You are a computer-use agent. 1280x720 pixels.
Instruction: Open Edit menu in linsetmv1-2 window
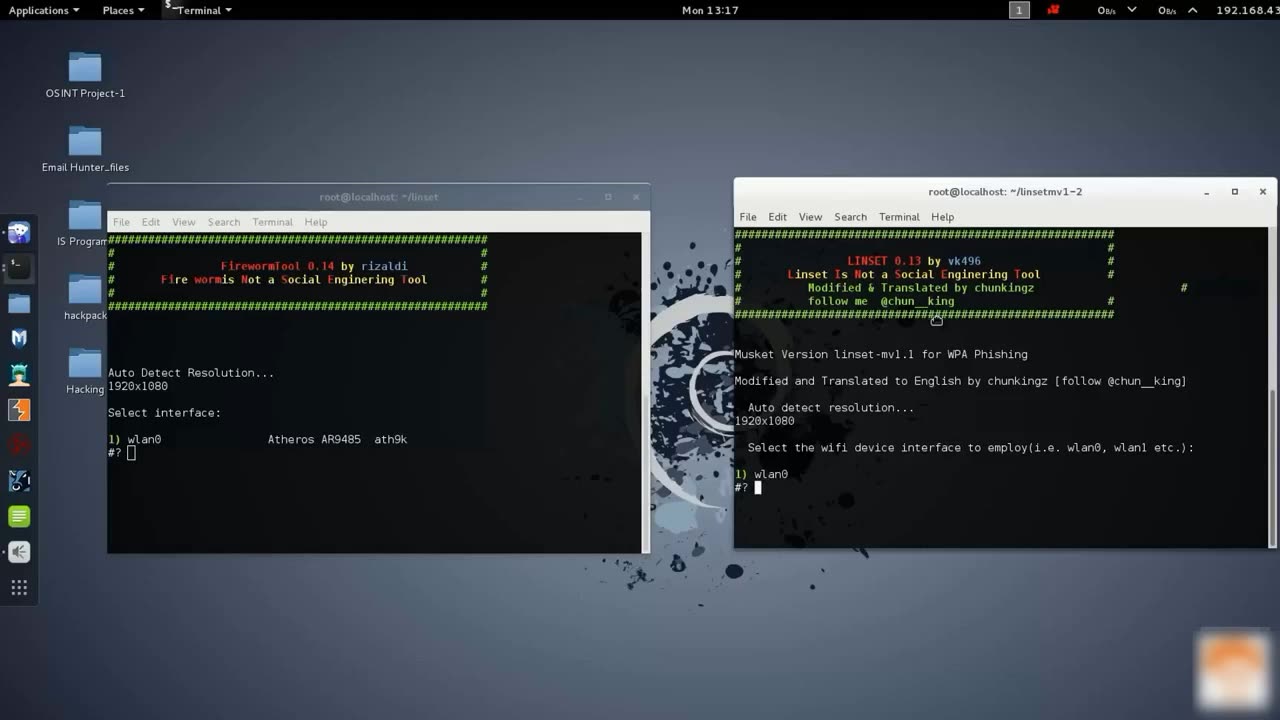tap(777, 217)
